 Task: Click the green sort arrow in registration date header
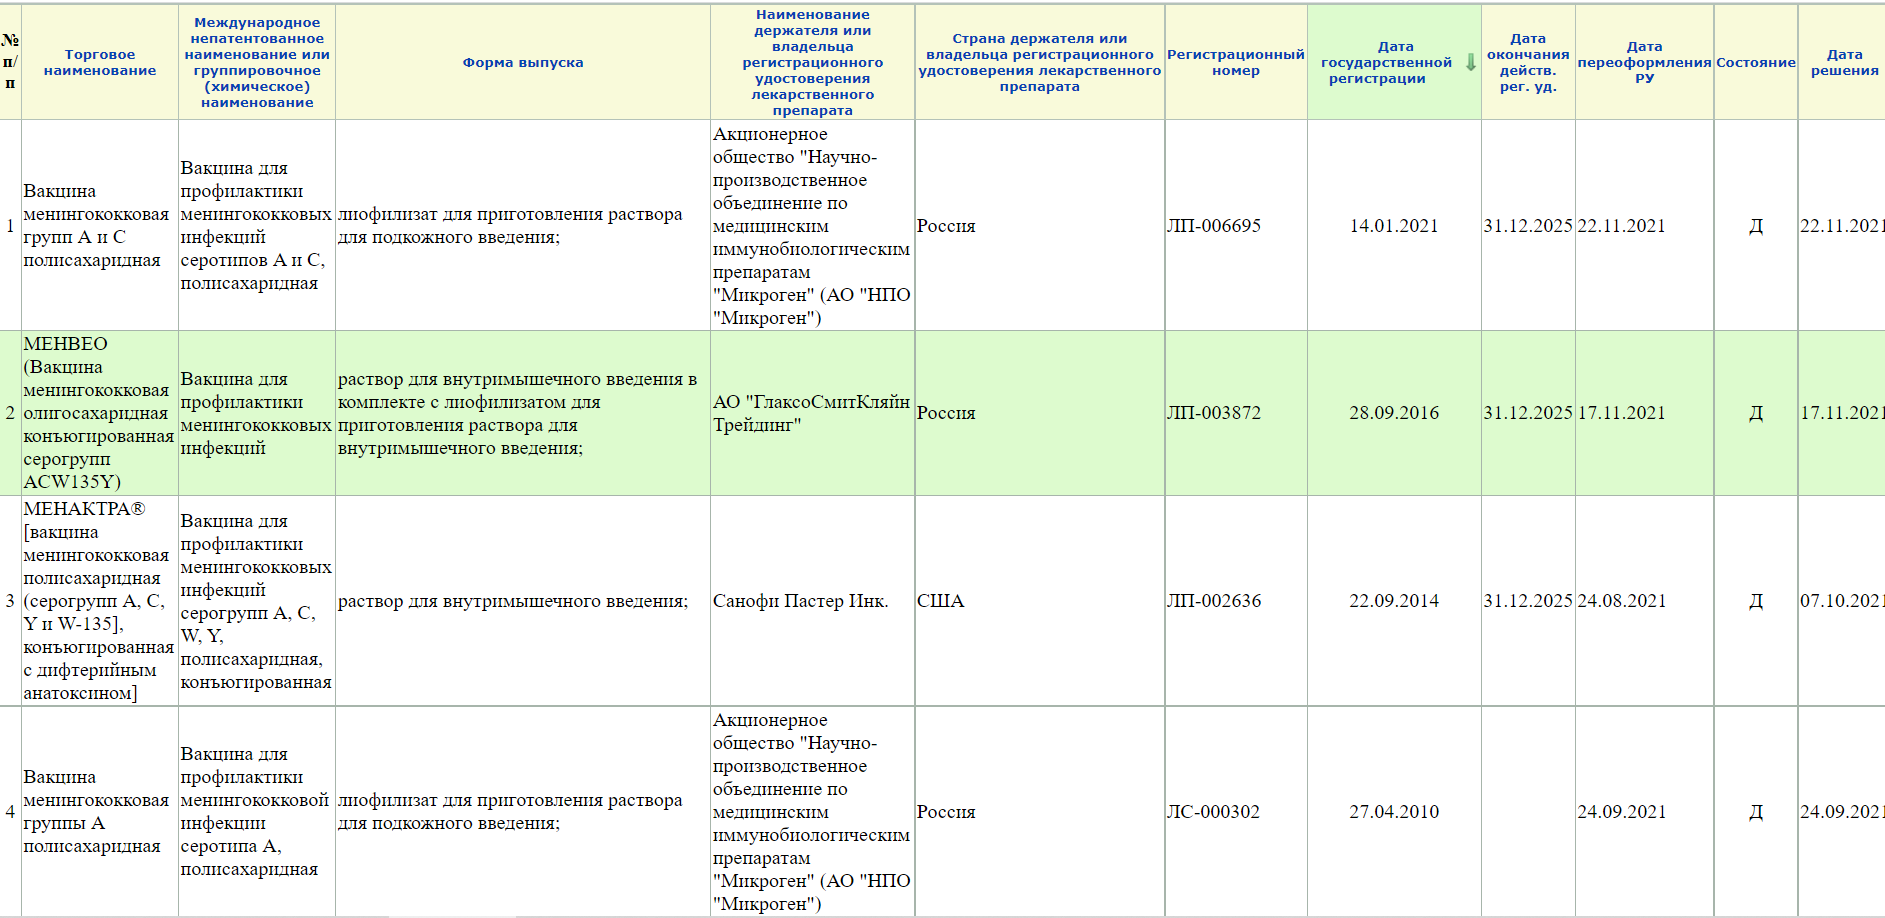tap(1470, 63)
